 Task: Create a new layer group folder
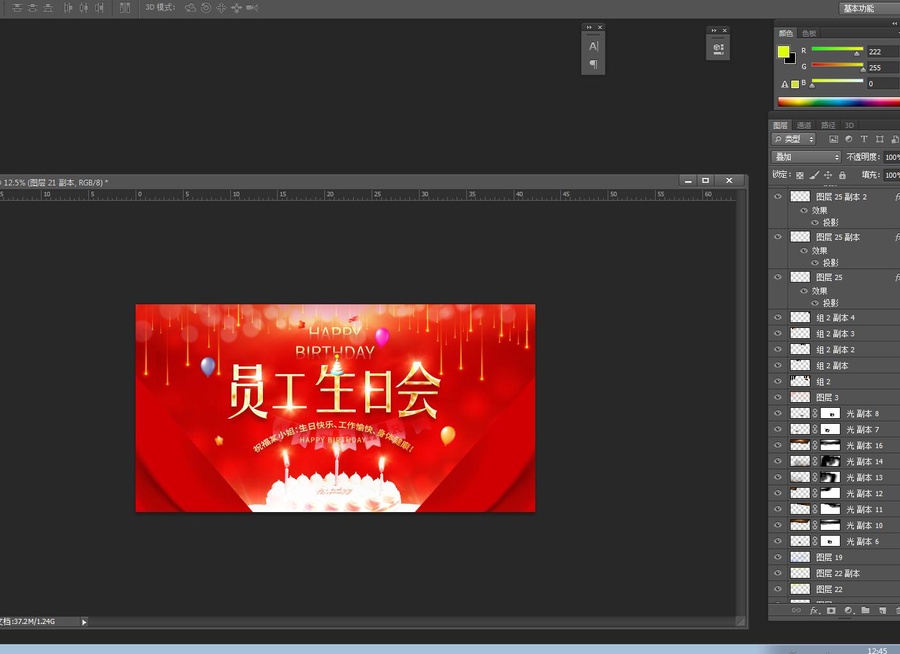pyautogui.click(x=865, y=610)
